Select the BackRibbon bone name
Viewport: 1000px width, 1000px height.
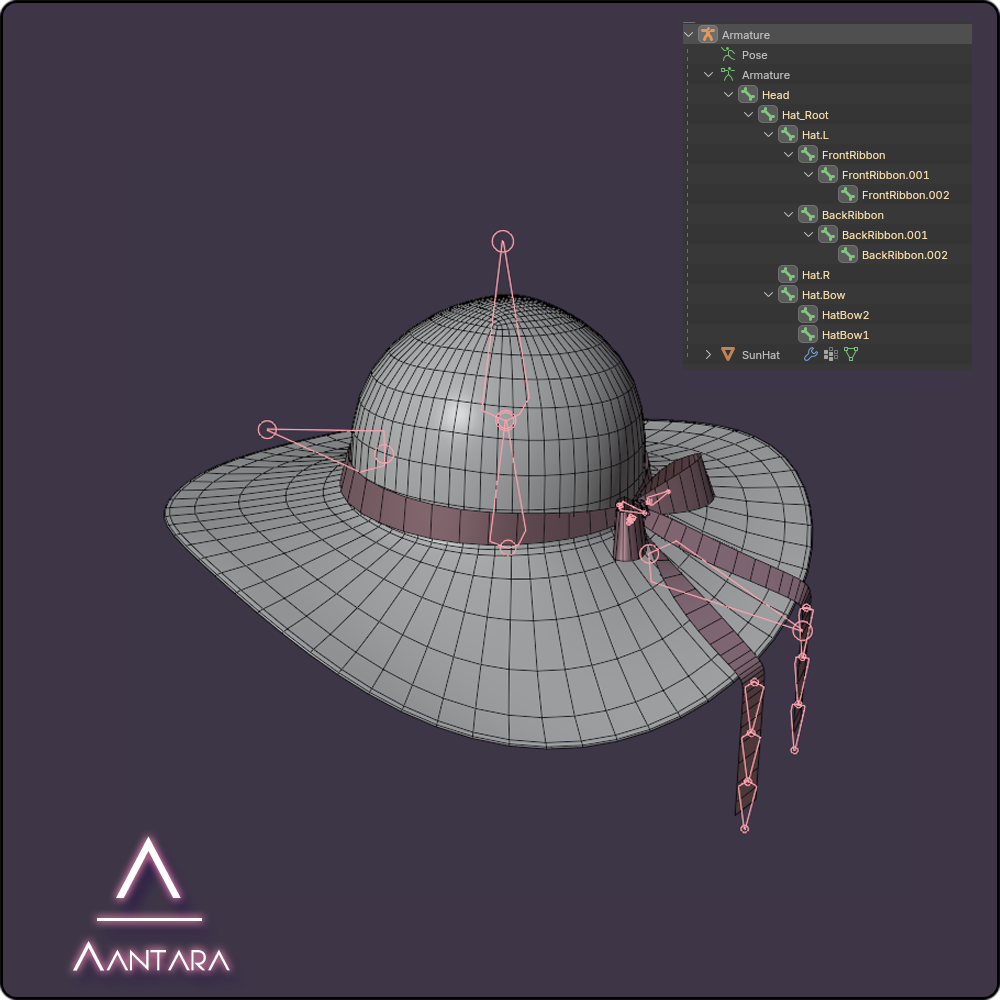853,215
